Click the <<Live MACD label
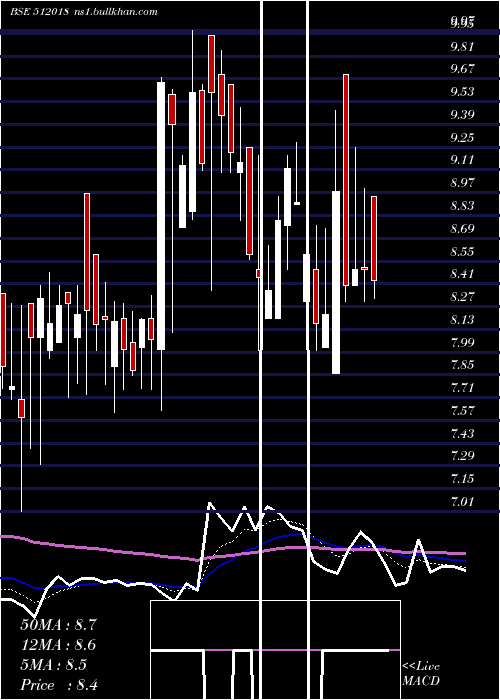 point(421,673)
